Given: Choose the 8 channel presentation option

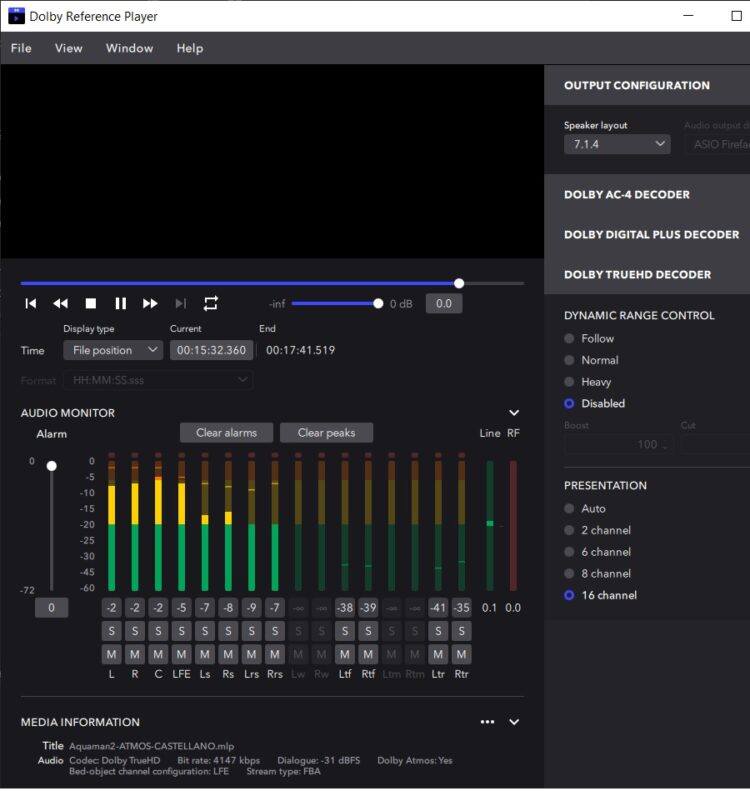Looking at the screenshot, I should 570,574.
